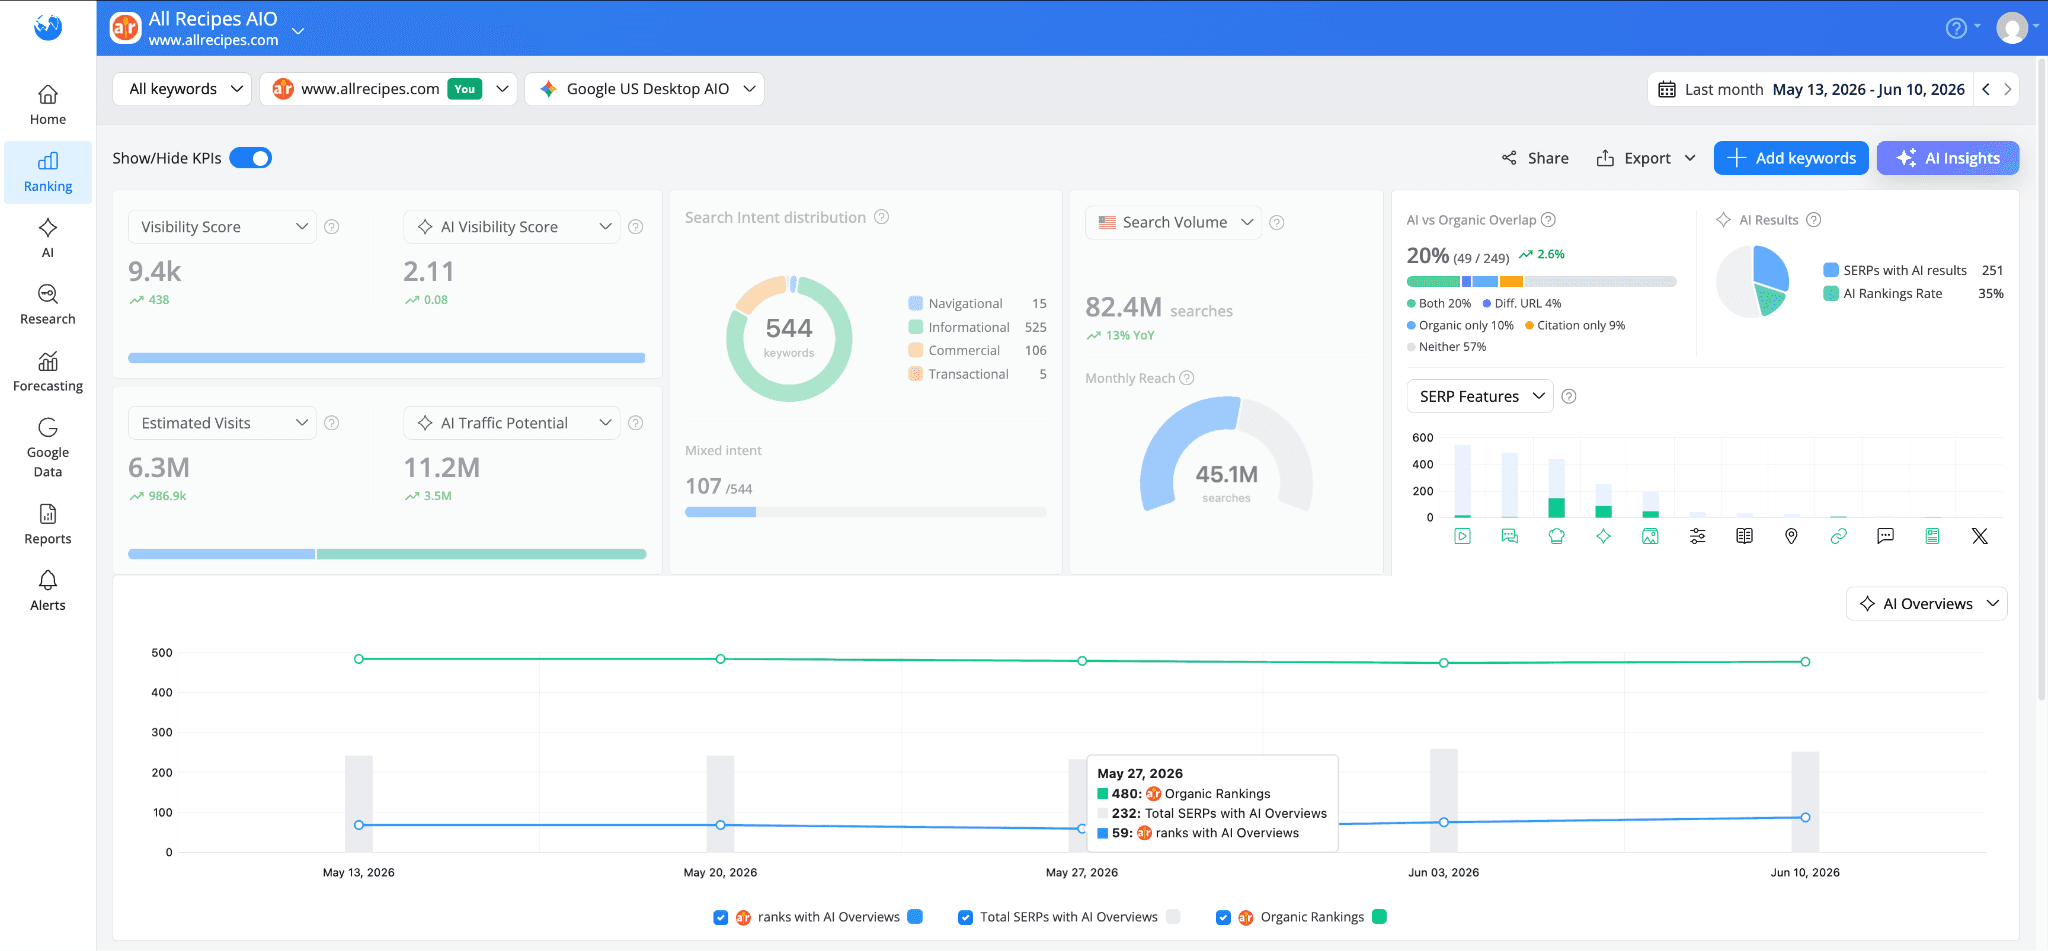Click the green swatch beside Organic Rankings legend

pos(1379,917)
